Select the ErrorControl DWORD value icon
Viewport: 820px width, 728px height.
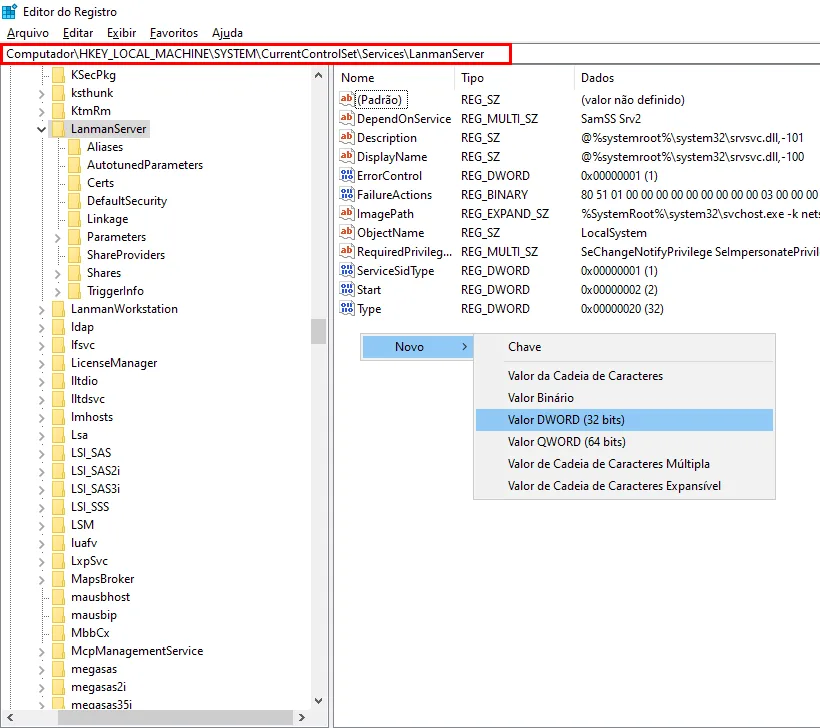pyautogui.click(x=346, y=175)
